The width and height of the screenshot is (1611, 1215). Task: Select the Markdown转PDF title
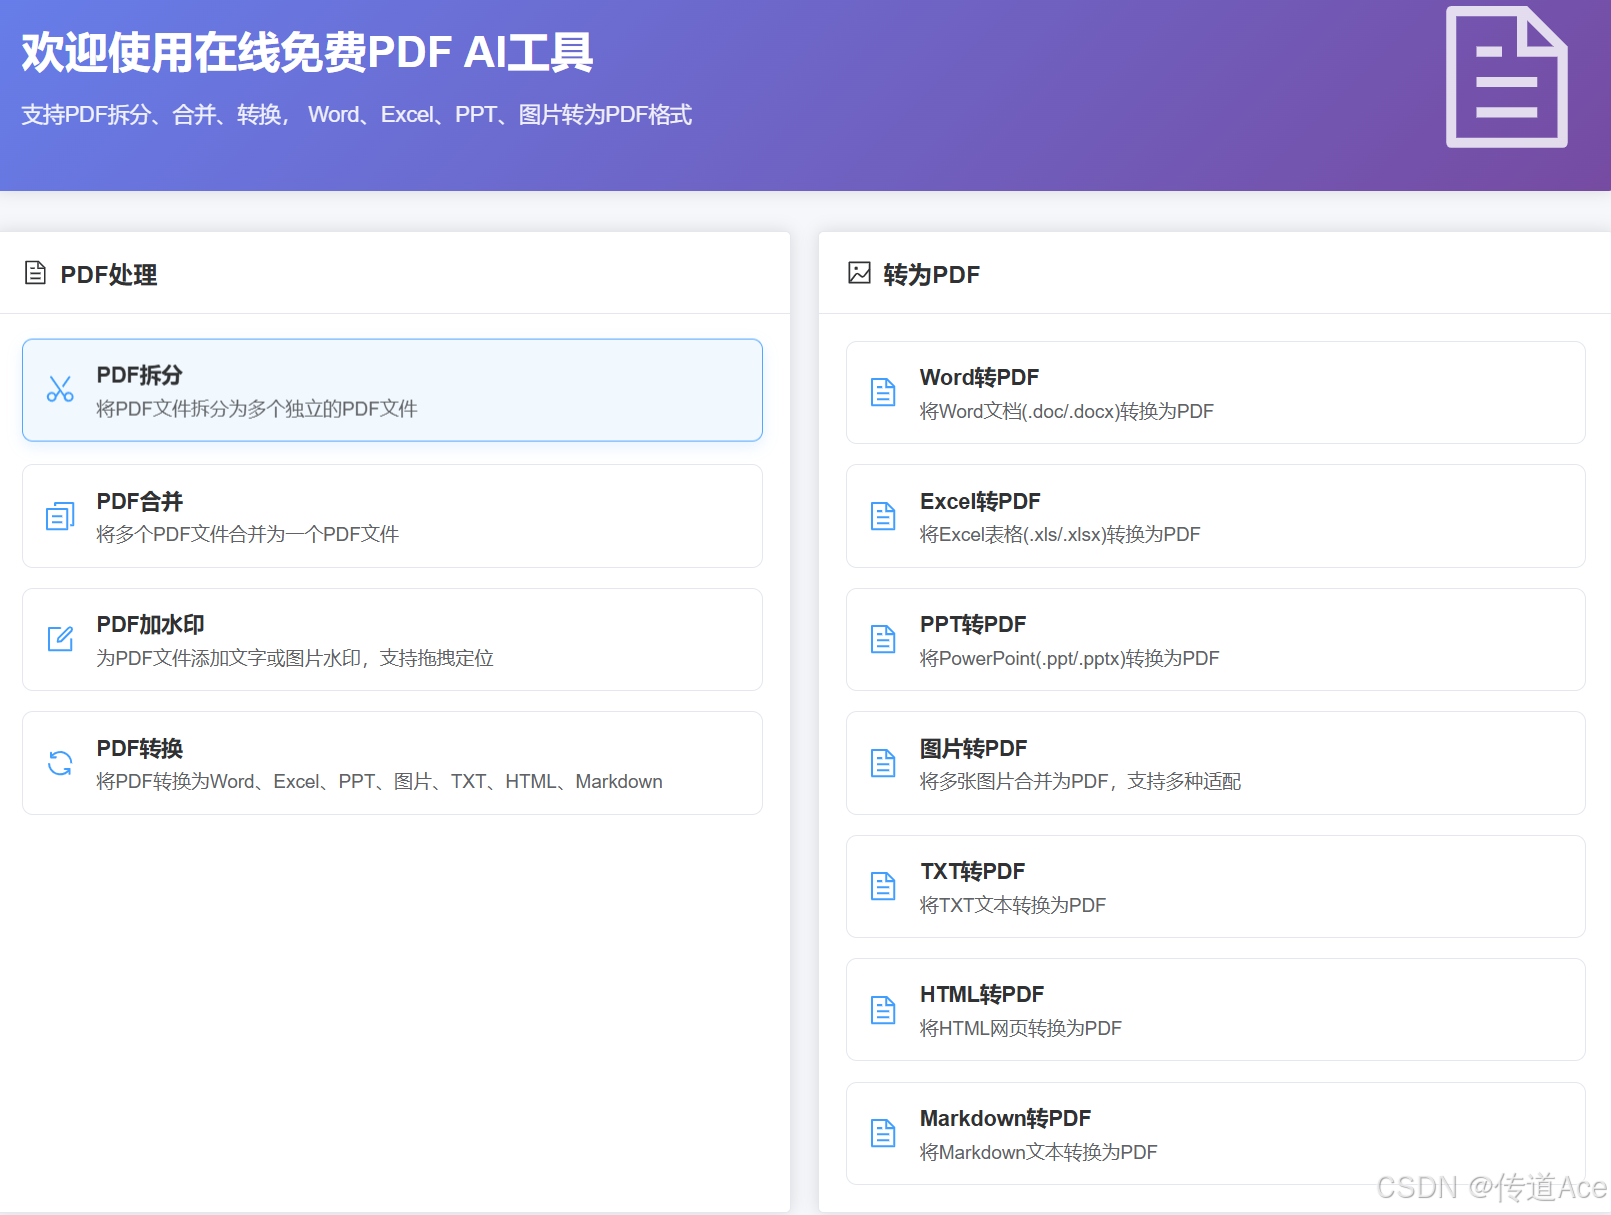(1005, 1118)
